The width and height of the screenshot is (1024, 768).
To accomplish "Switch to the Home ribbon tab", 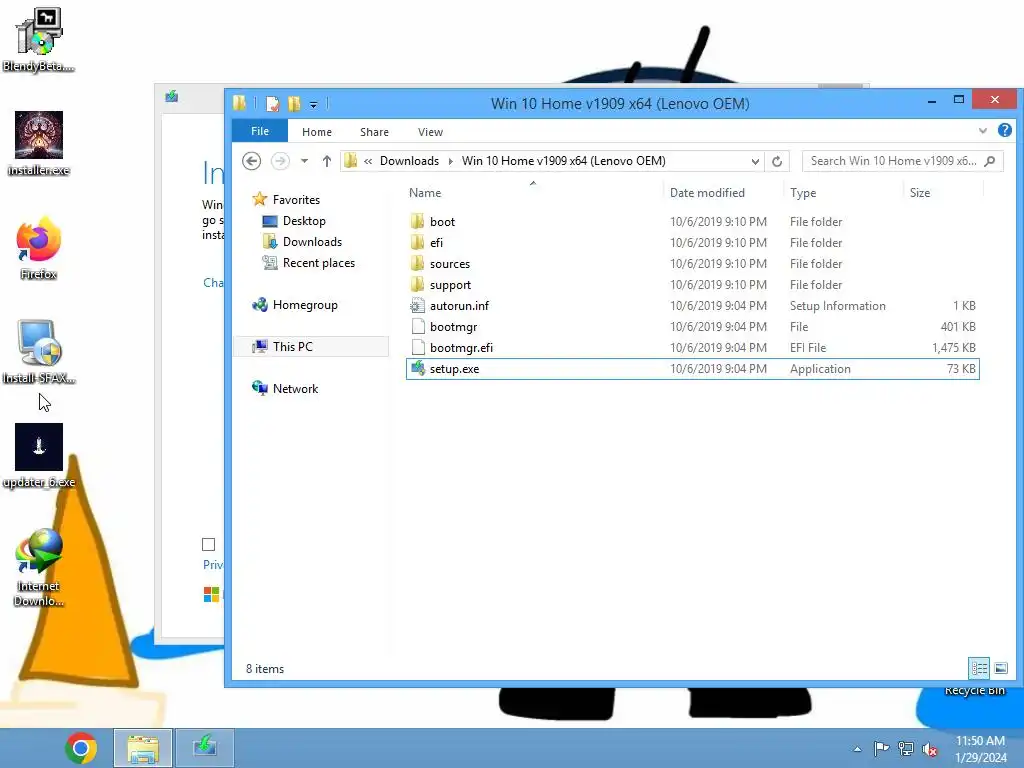I will pyautogui.click(x=317, y=132).
